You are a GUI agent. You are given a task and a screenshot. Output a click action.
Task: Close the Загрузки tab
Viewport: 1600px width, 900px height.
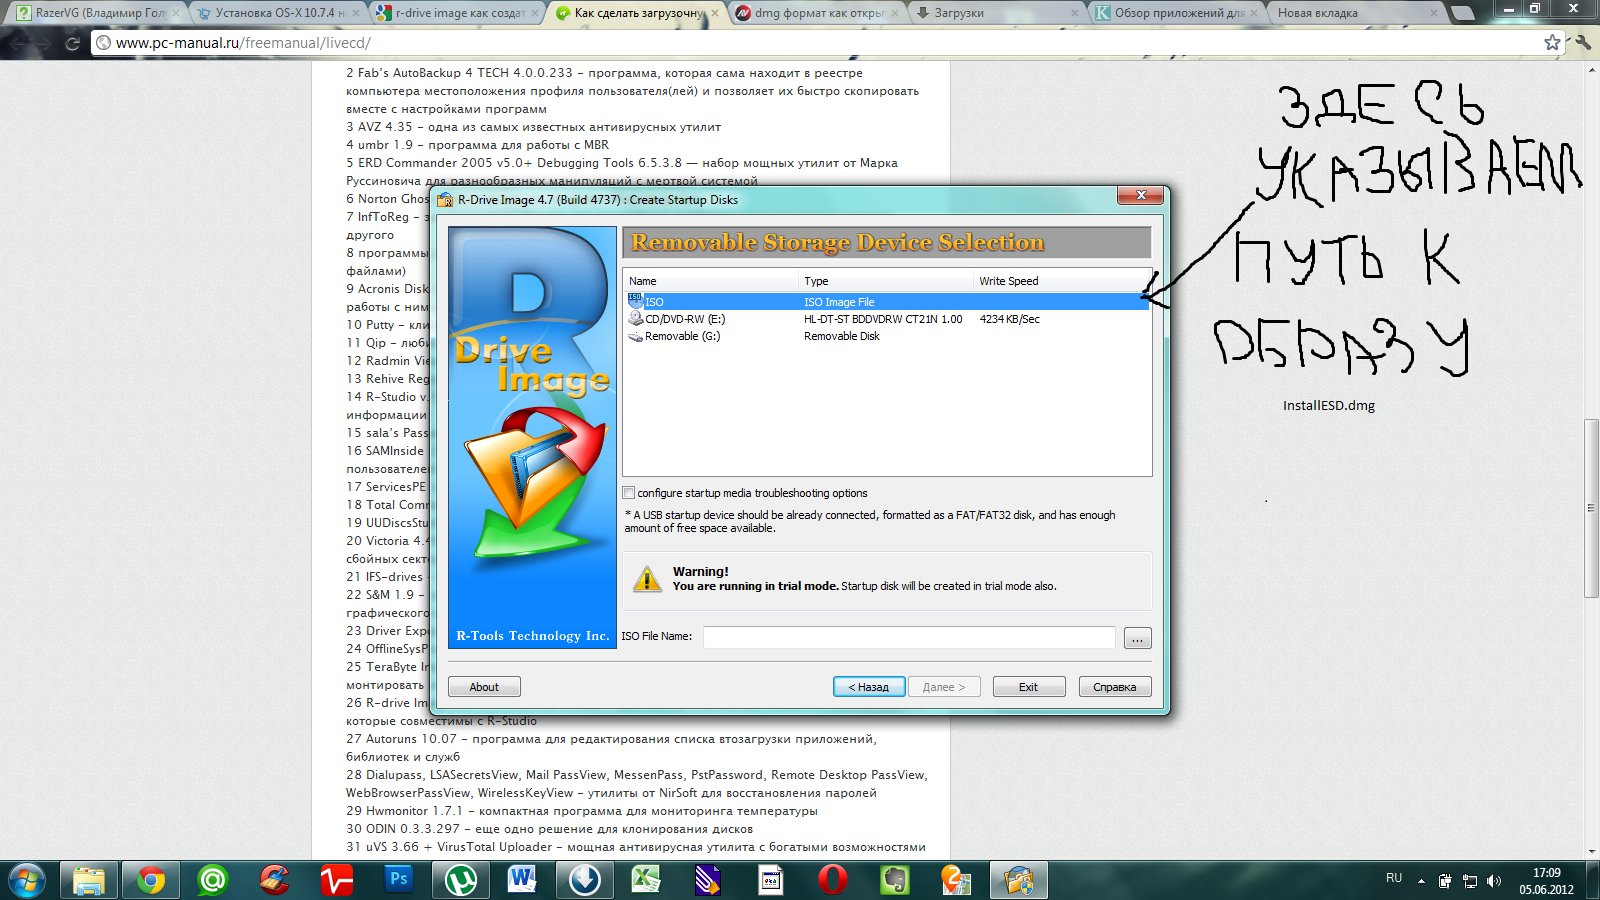(1075, 13)
